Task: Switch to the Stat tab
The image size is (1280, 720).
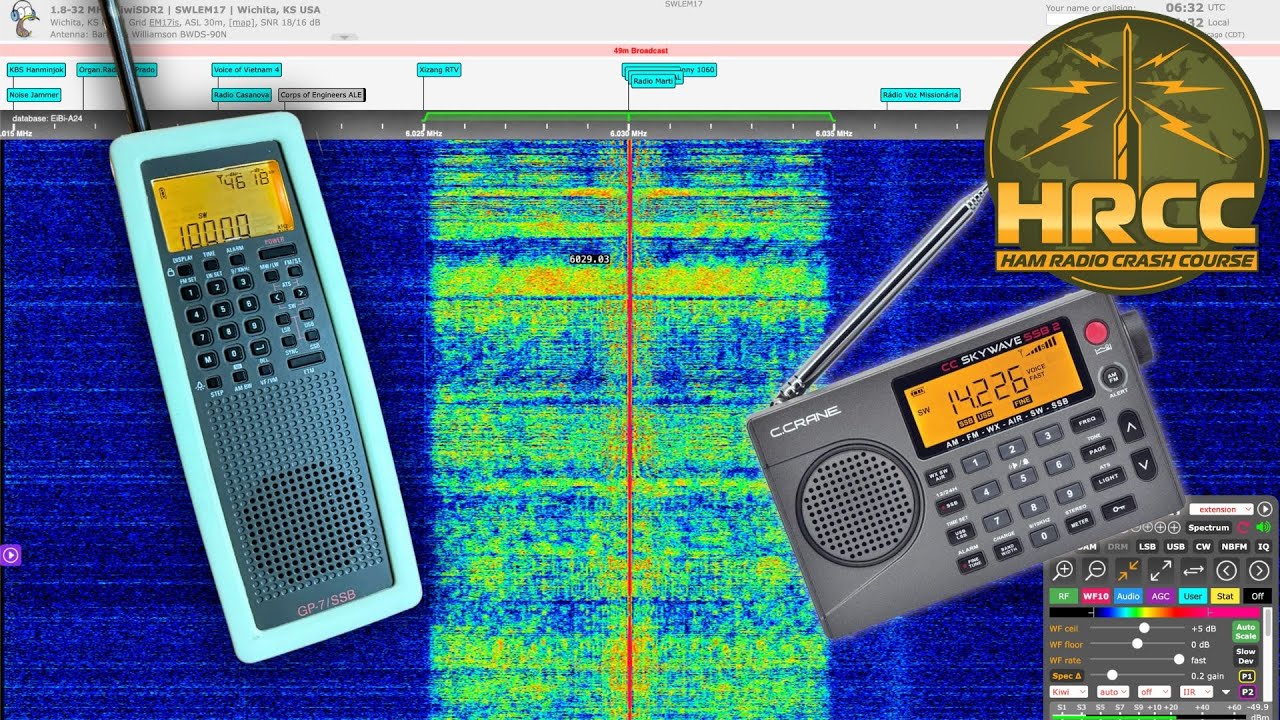Action: pos(1225,595)
